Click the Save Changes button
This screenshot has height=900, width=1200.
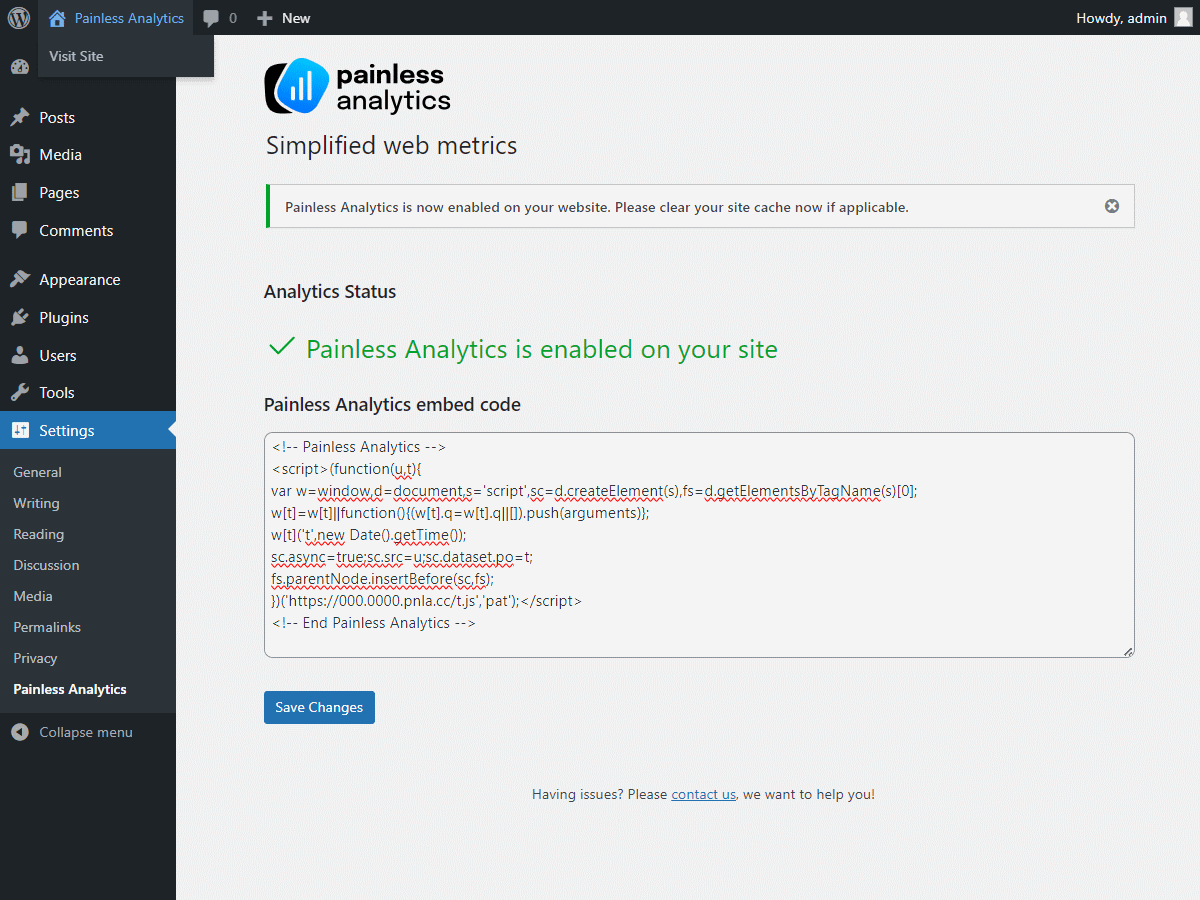[x=319, y=707]
